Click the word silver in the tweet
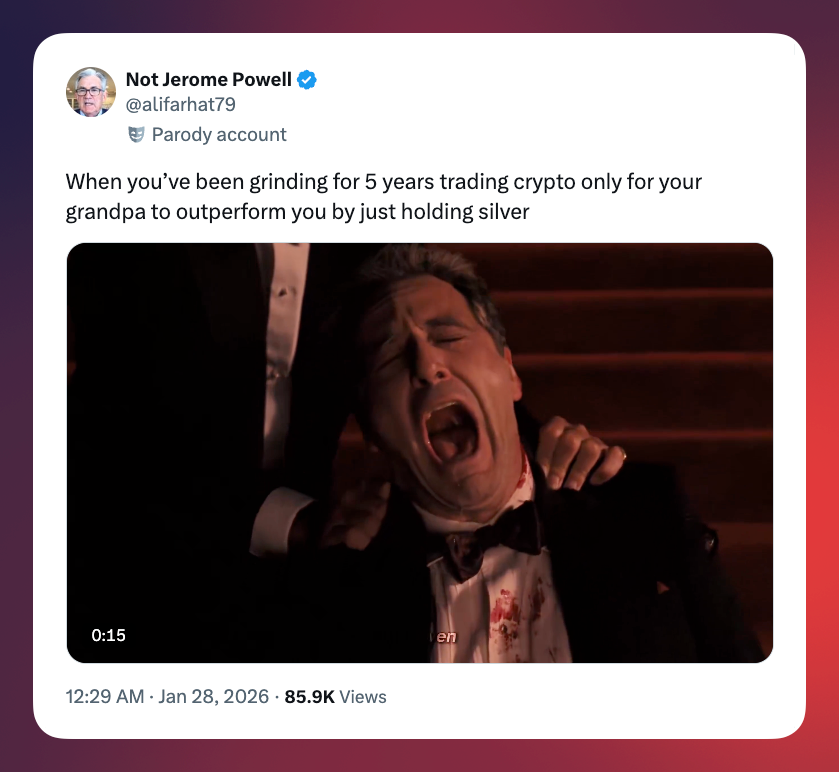The image size is (839, 772). point(502,211)
